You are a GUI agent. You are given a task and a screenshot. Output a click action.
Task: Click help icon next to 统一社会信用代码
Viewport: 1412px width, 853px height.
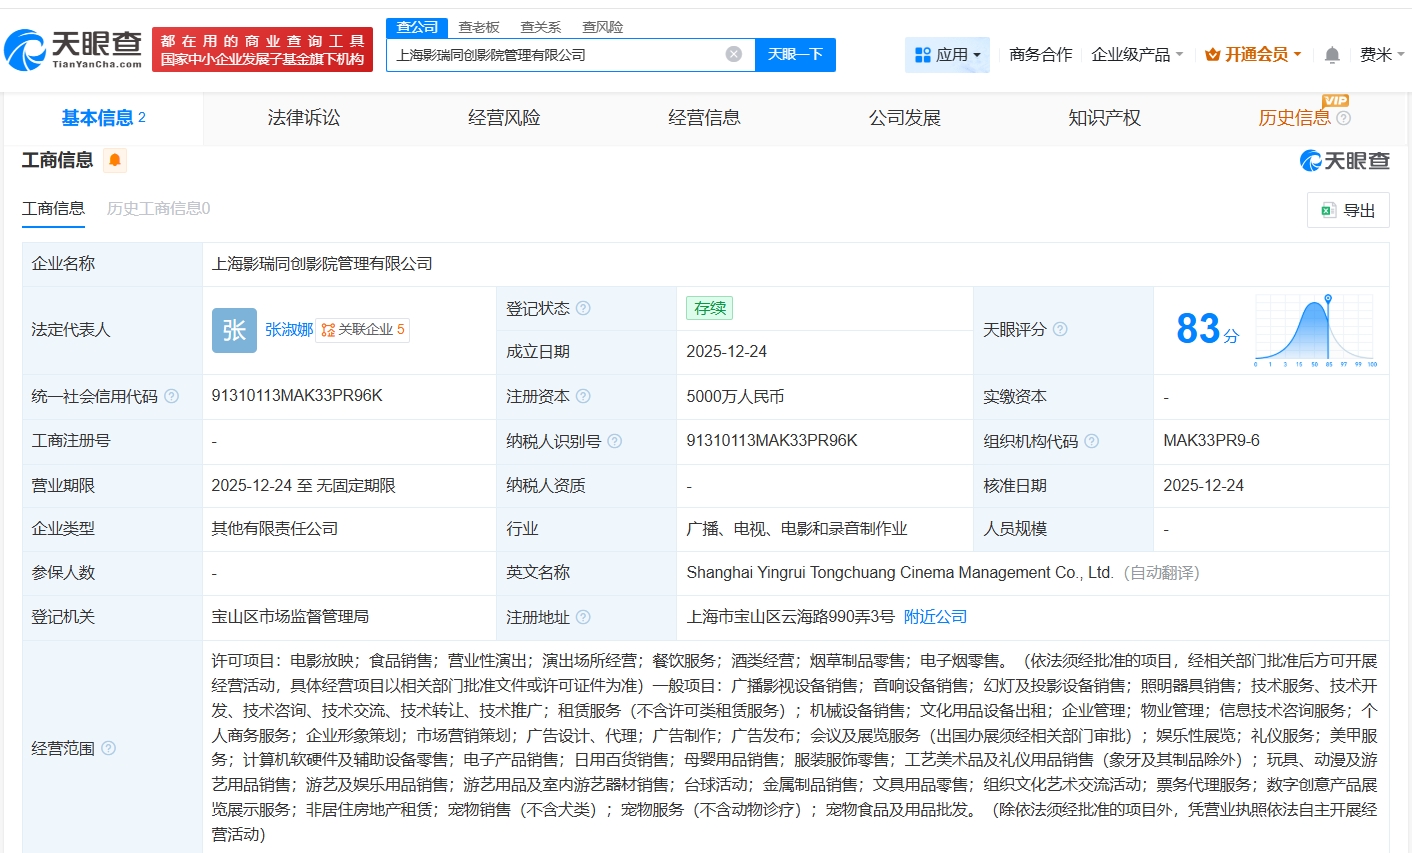pyautogui.click(x=171, y=396)
